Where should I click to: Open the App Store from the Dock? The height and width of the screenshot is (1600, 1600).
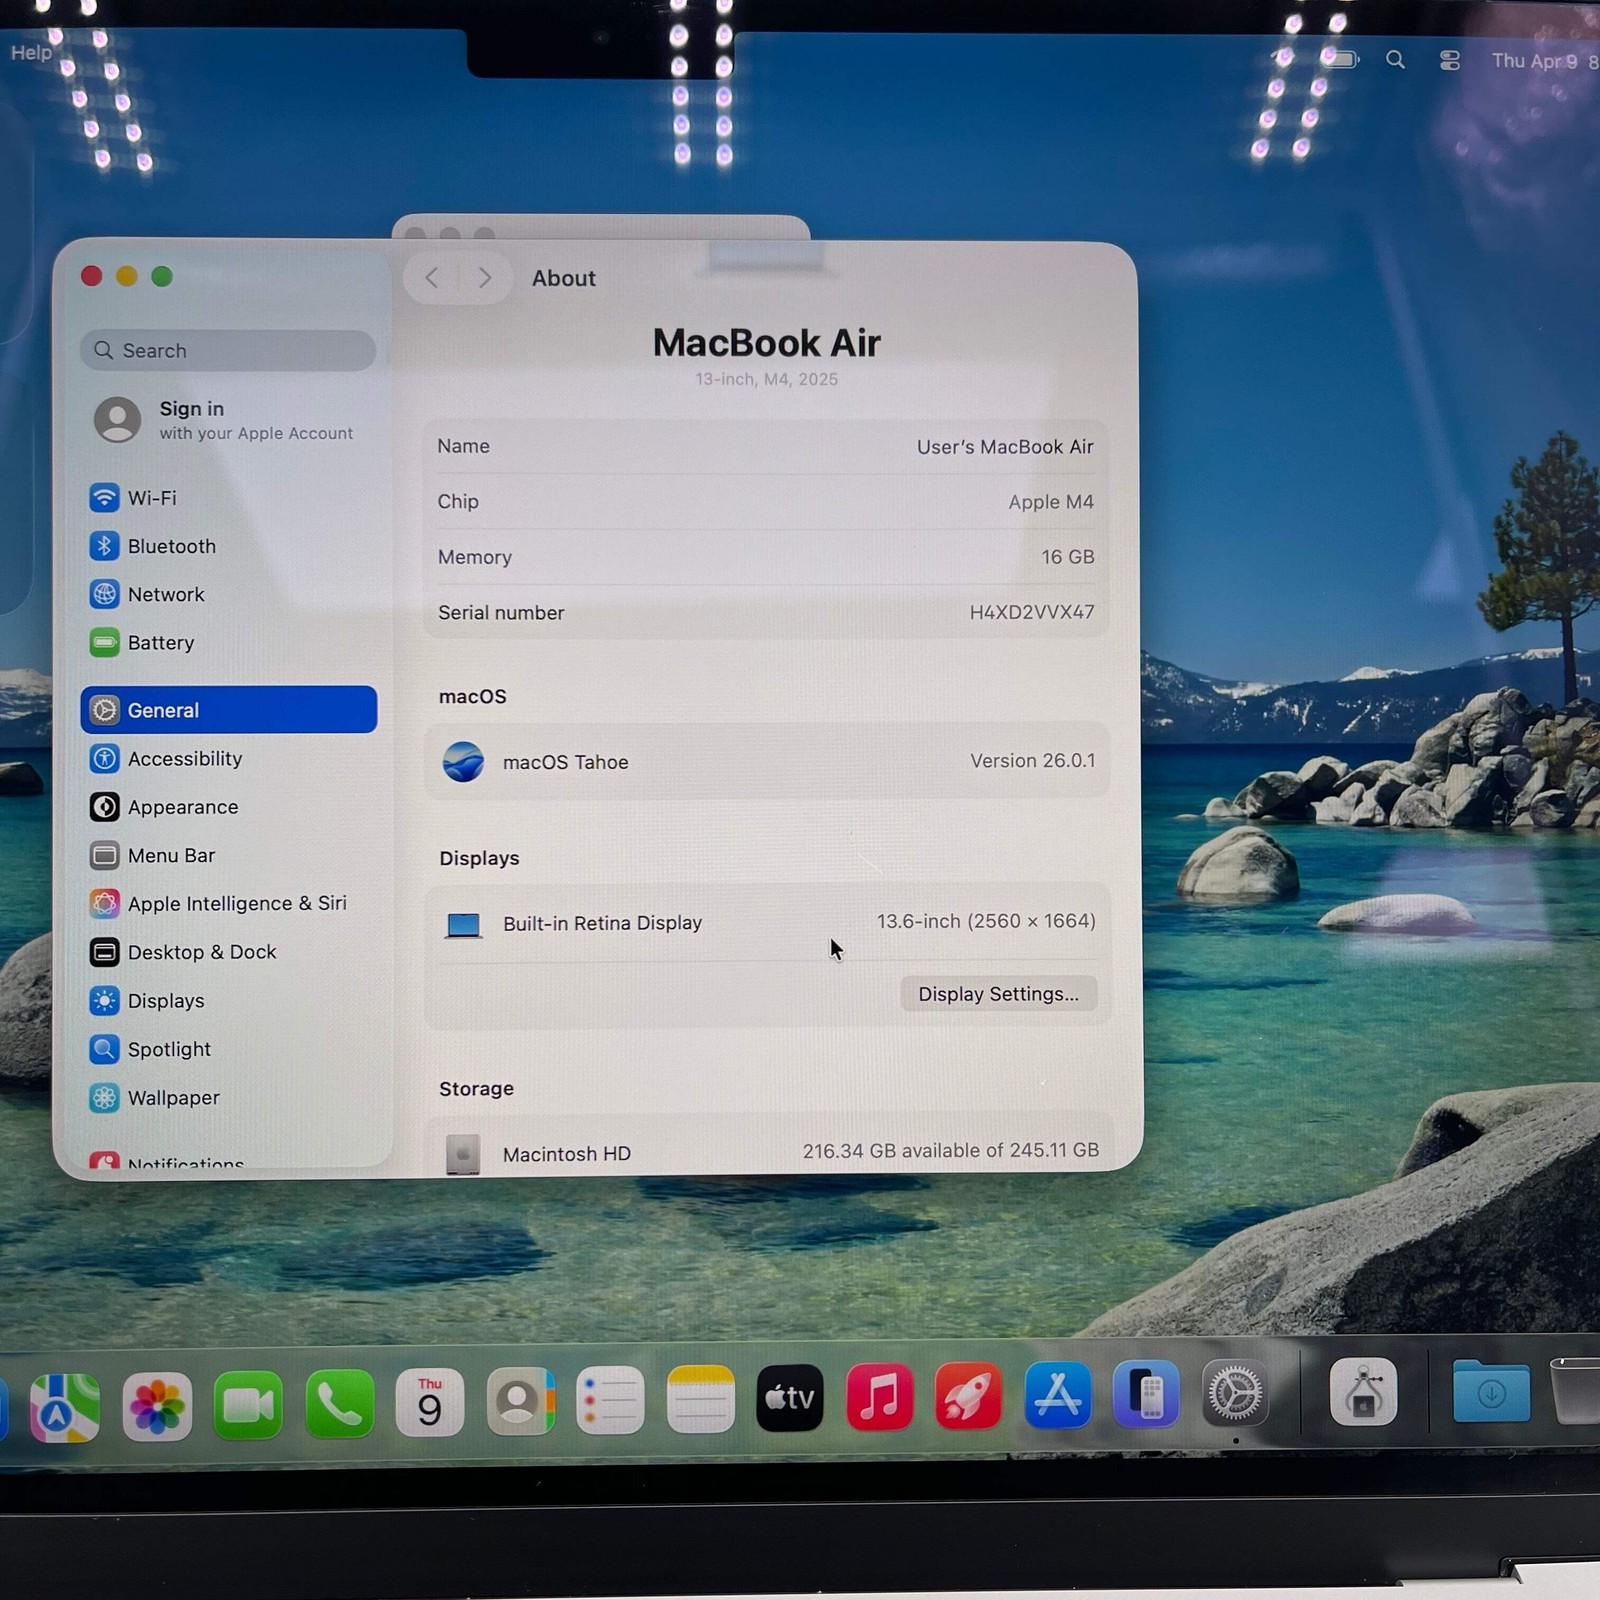click(1057, 1395)
